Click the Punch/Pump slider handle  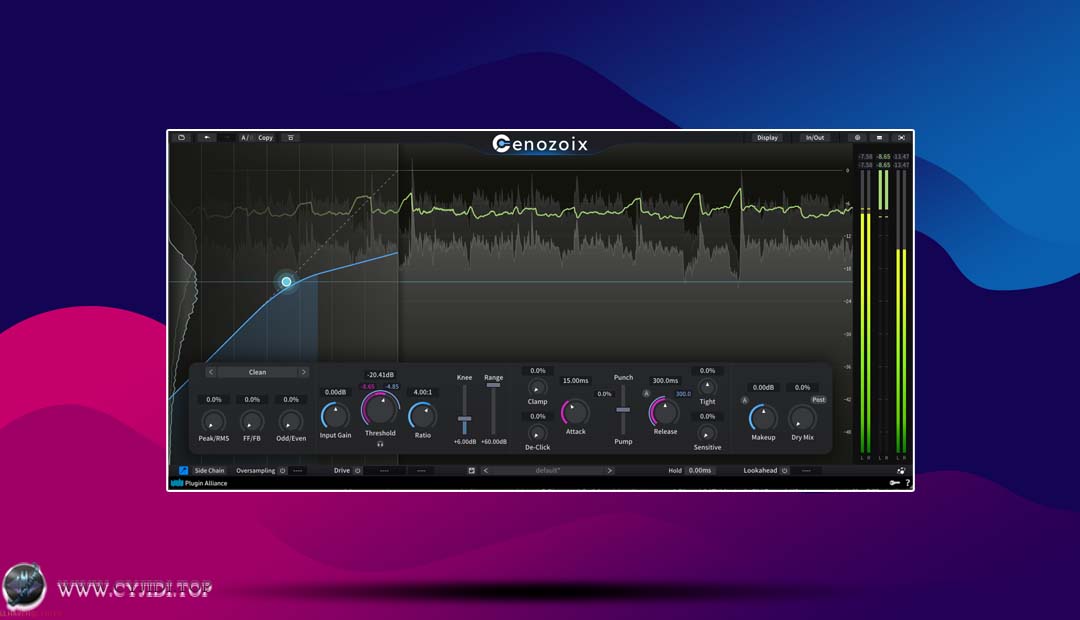(623, 410)
